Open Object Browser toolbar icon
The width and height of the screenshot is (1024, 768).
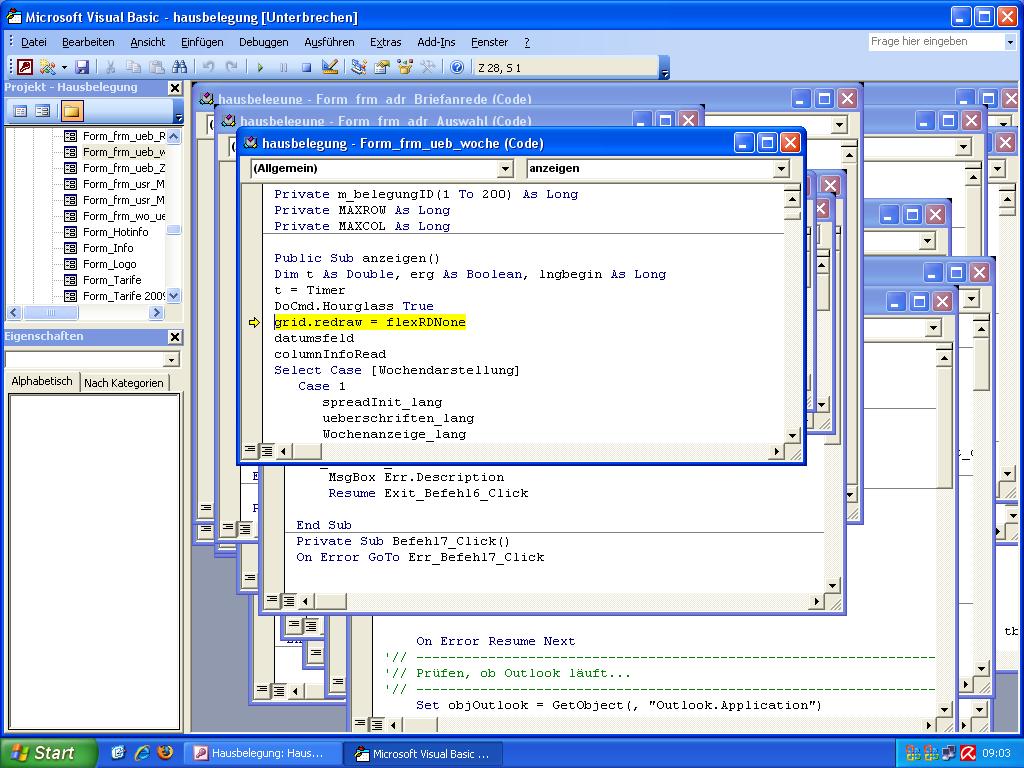405,67
